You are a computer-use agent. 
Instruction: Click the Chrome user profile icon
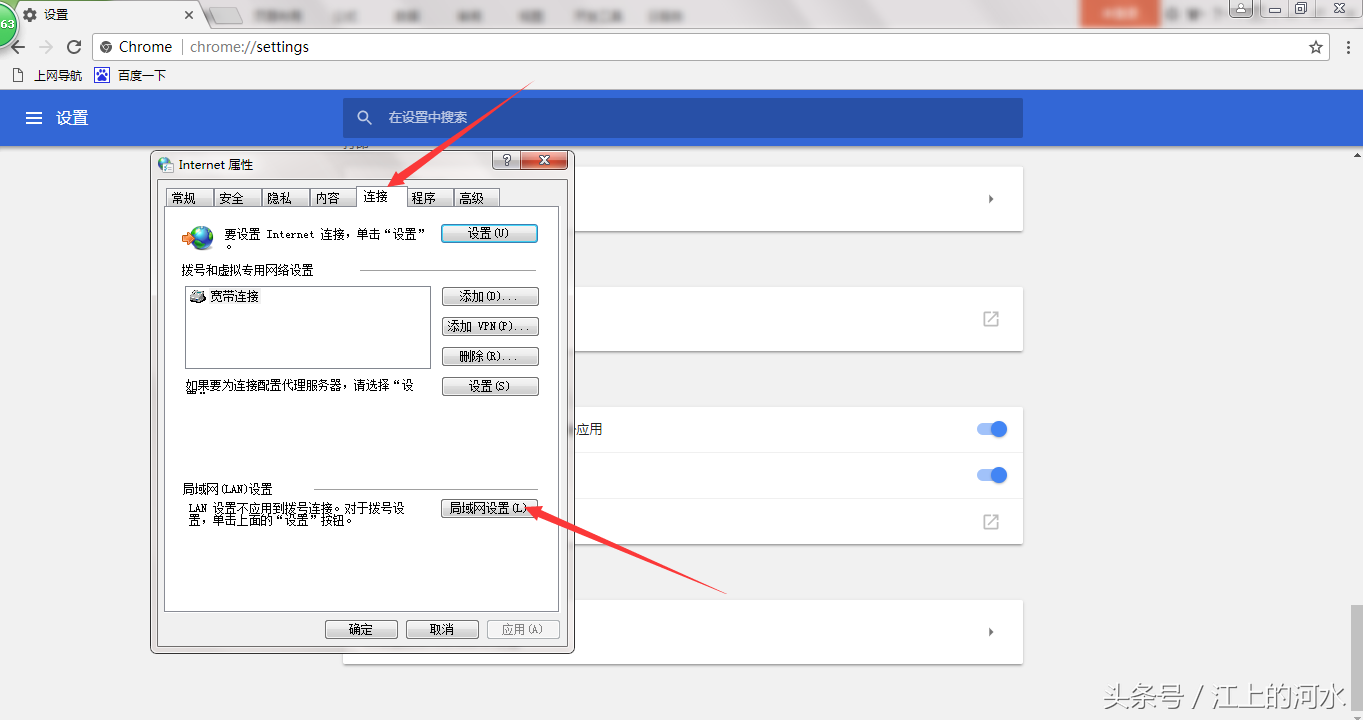[x=1242, y=9]
